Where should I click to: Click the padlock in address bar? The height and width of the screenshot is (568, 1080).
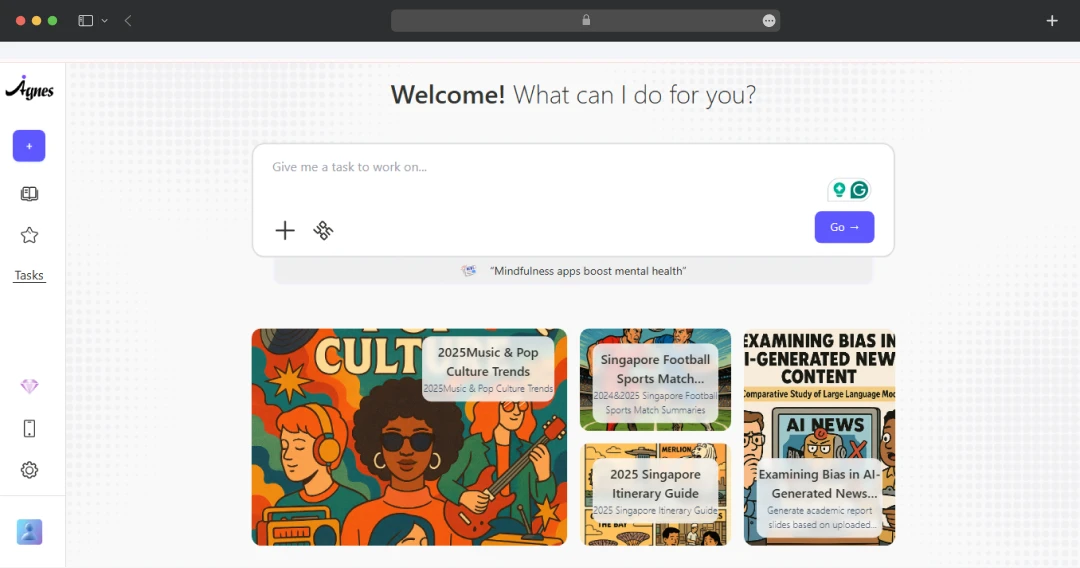click(x=586, y=20)
